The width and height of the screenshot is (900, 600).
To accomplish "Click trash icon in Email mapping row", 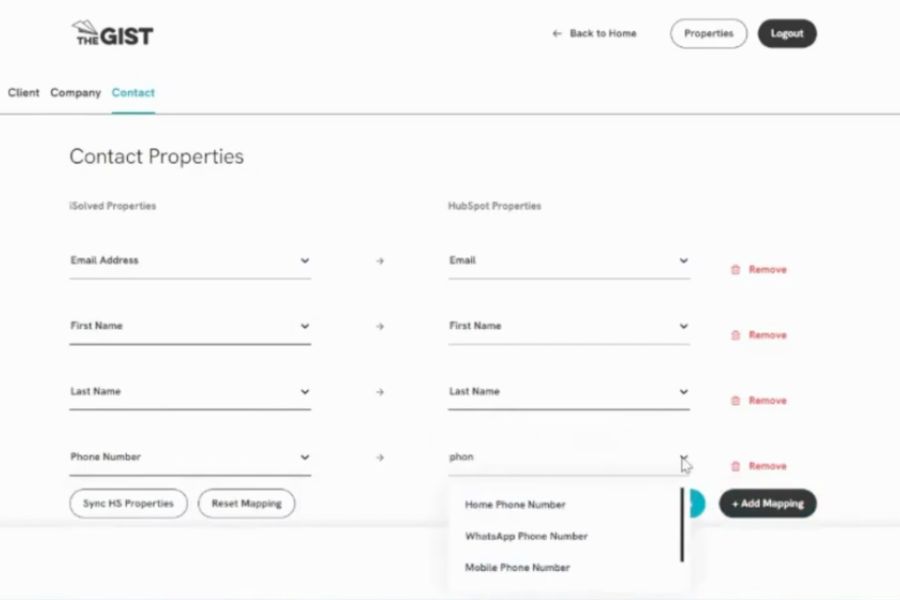I will click(735, 269).
